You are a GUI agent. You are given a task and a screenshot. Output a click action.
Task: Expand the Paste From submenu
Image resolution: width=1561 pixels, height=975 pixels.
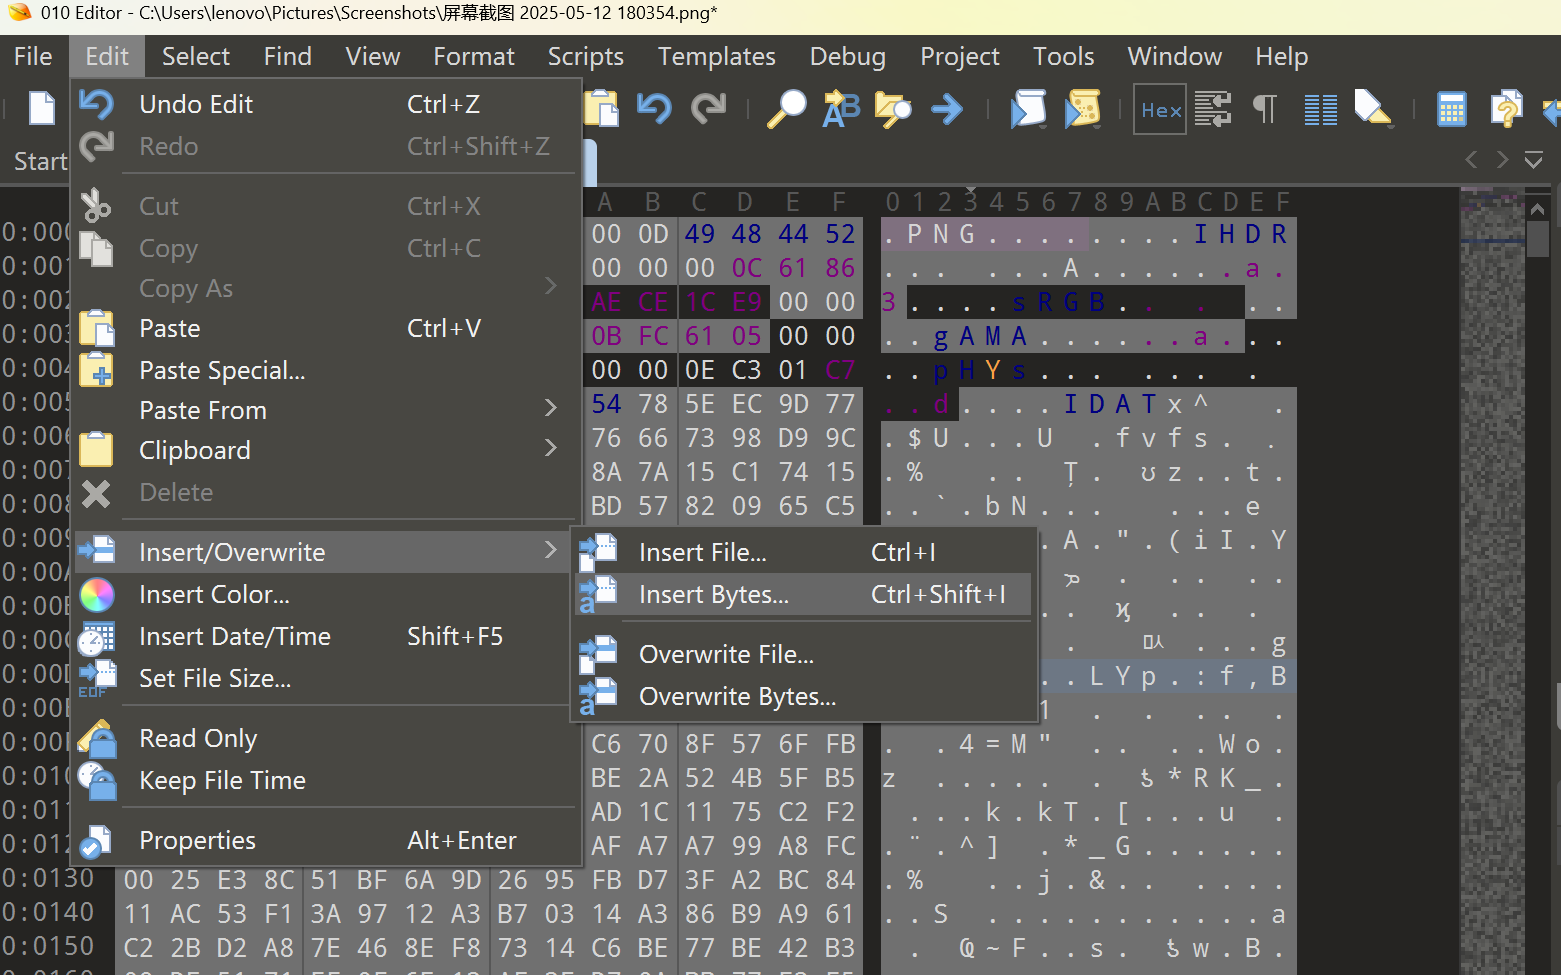(x=326, y=410)
